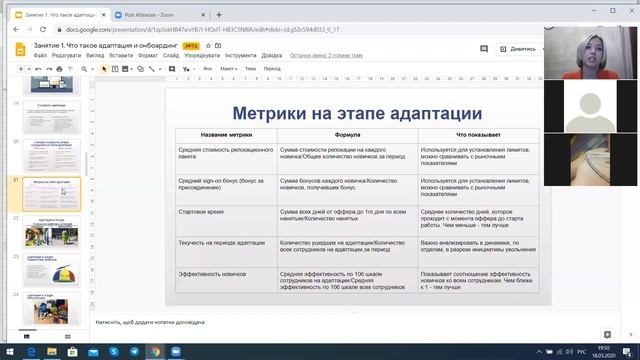Click the Google Slides home logo
Viewport: 640px width, 360px height.
(20, 49)
